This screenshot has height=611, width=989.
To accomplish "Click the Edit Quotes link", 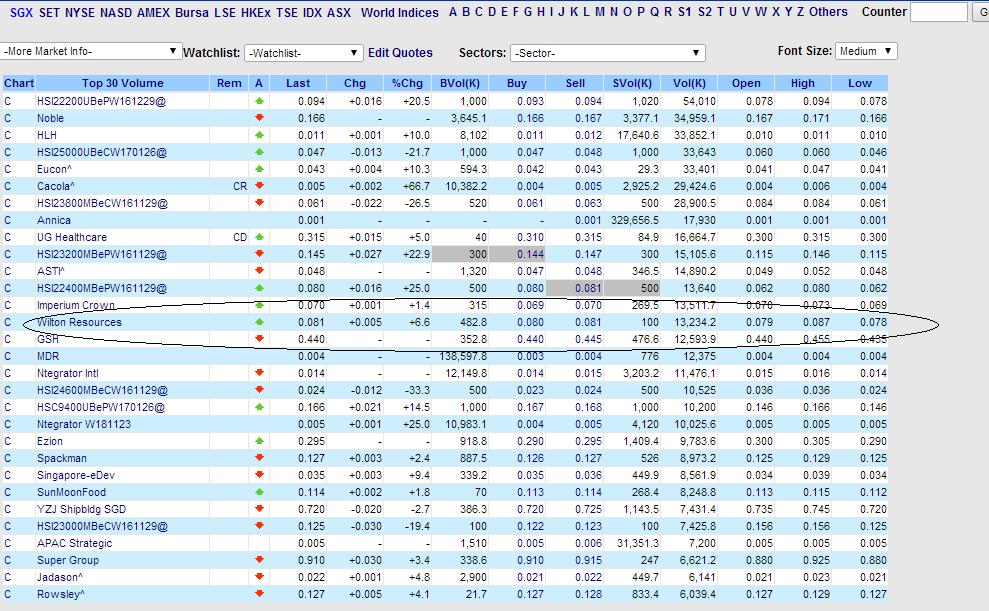I will point(400,53).
